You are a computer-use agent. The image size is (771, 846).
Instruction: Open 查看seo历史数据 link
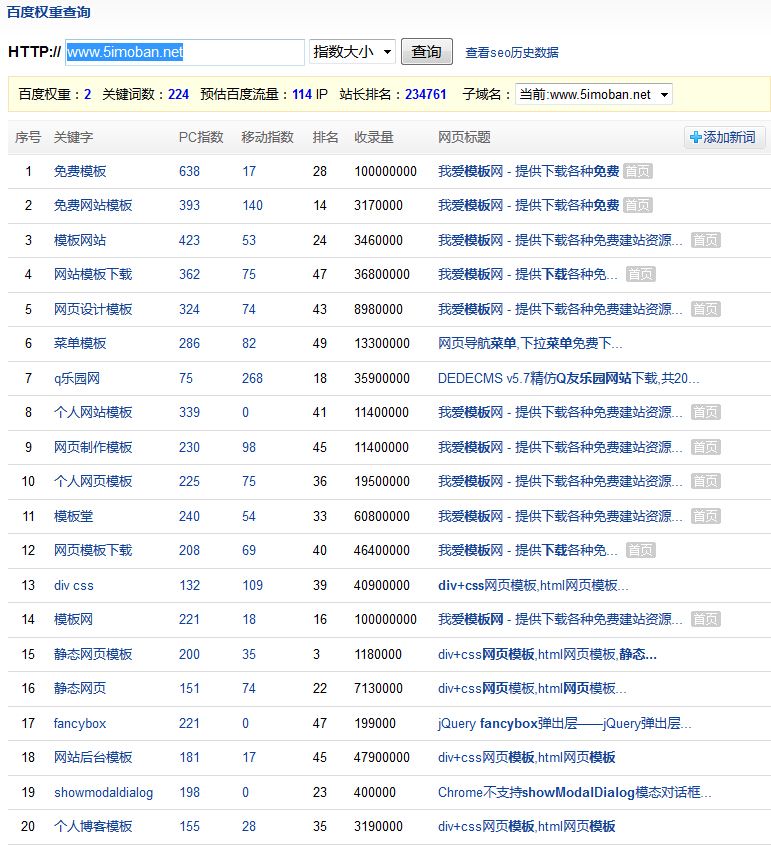(x=511, y=53)
